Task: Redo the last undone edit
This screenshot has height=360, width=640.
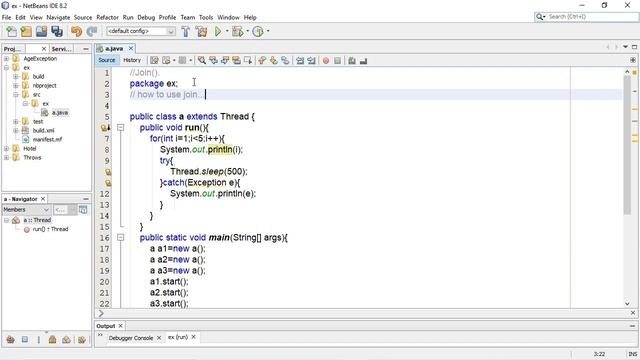Action: point(92,31)
